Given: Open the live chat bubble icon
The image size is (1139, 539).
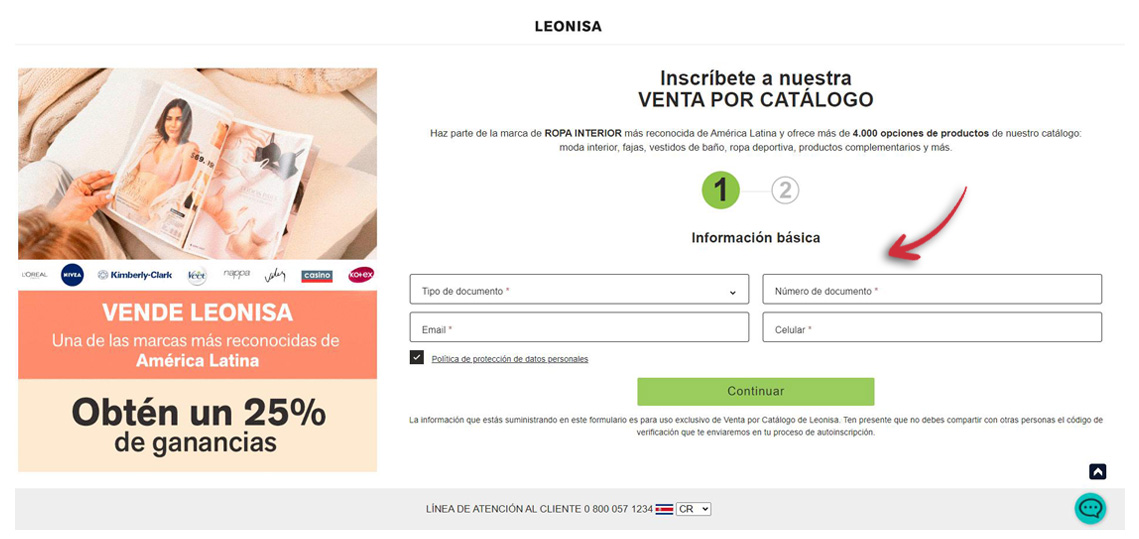Looking at the screenshot, I should coord(1090,508).
